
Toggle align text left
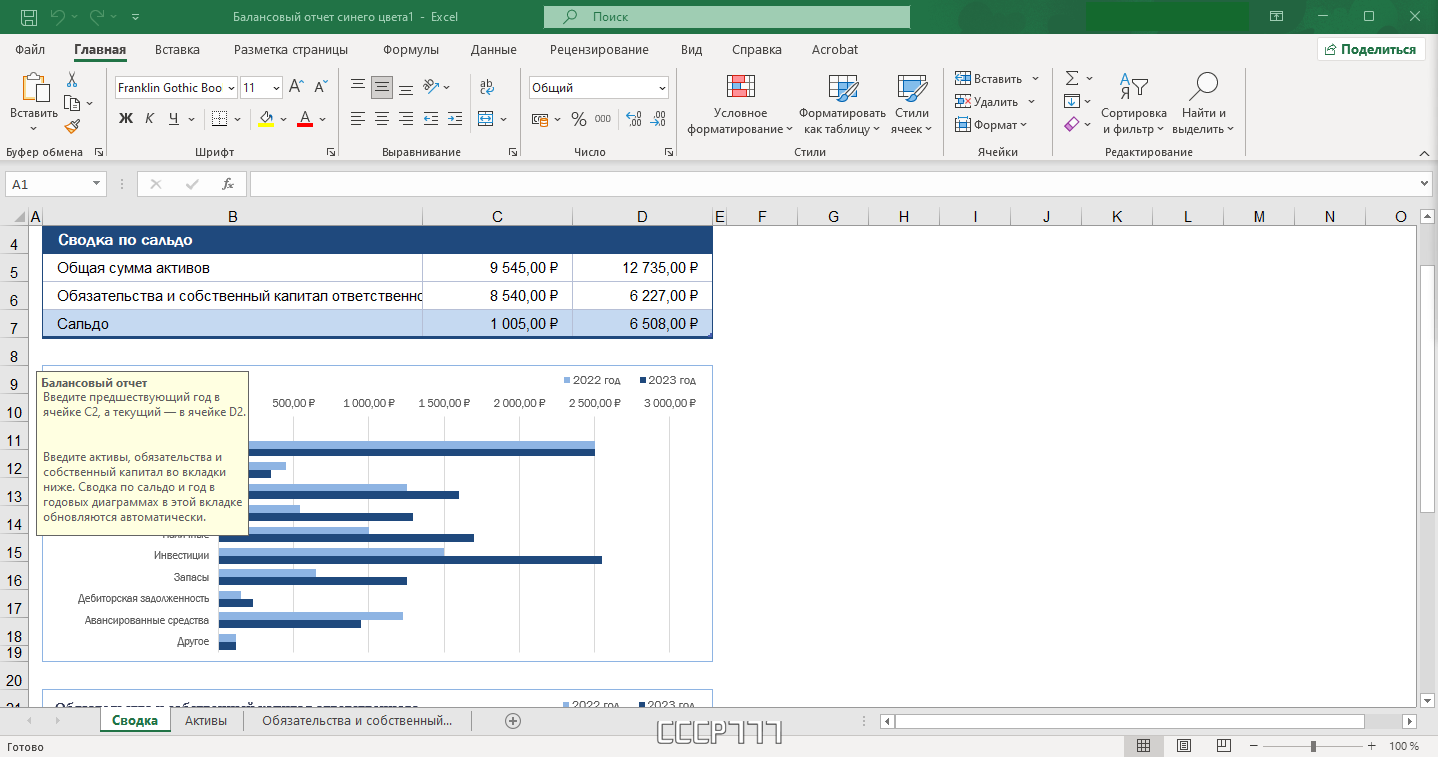click(358, 119)
